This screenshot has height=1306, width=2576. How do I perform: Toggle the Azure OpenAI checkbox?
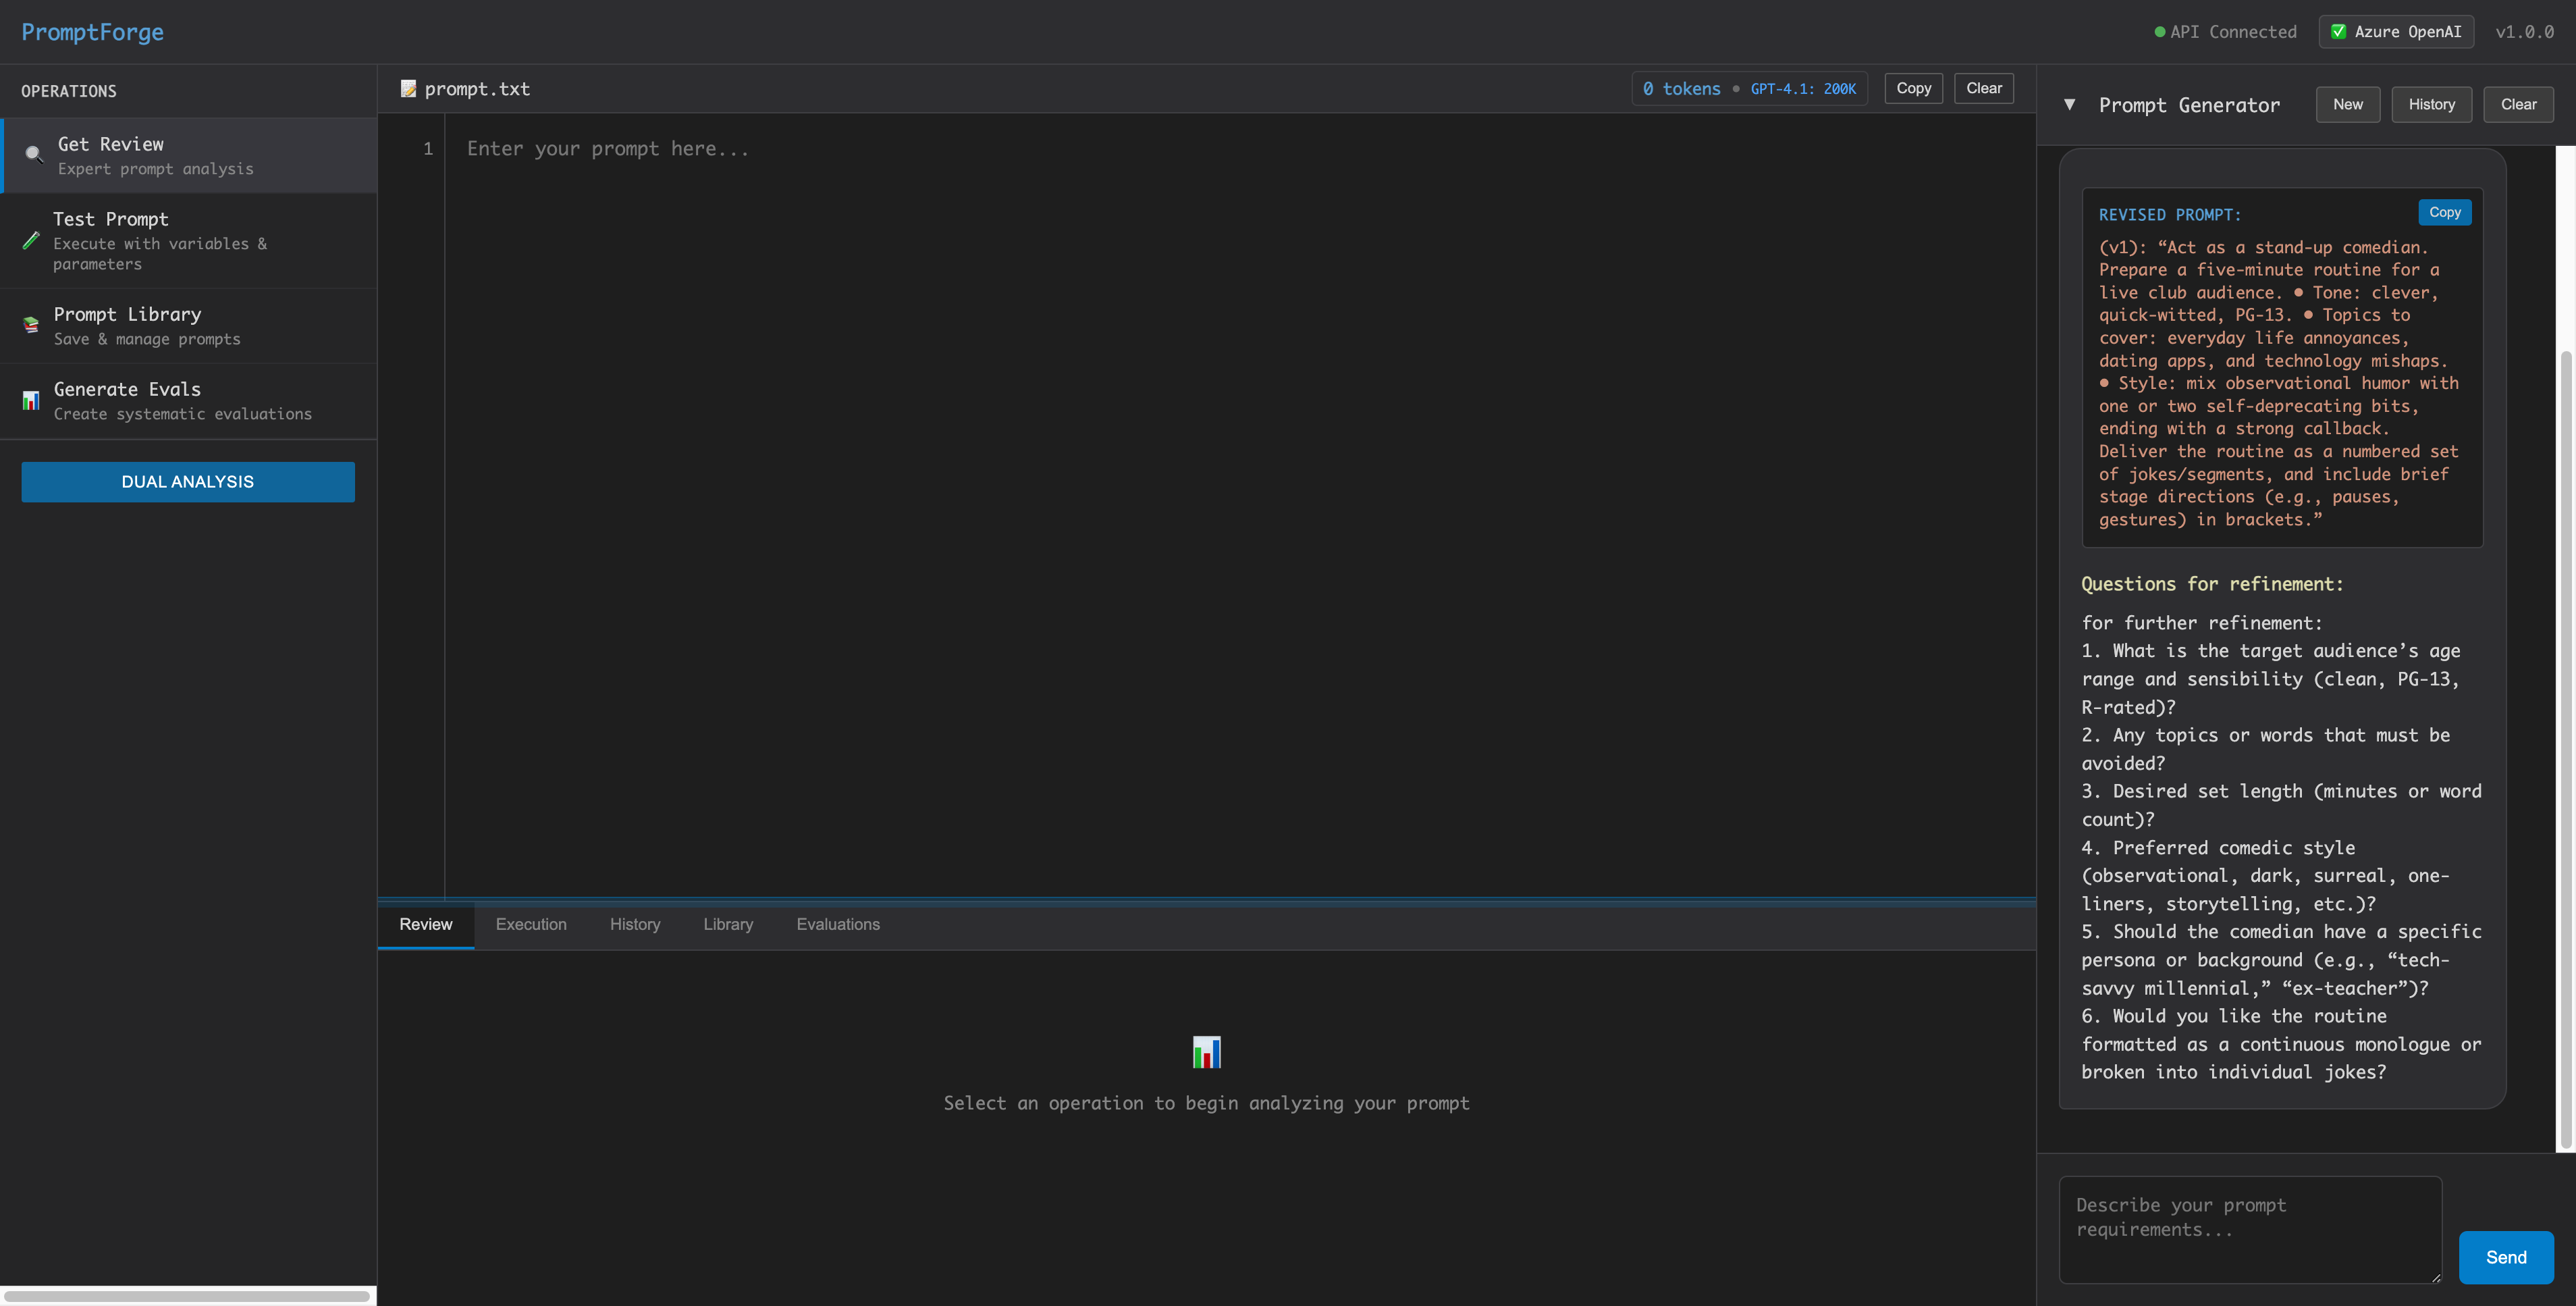pyautogui.click(x=2338, y=32)
